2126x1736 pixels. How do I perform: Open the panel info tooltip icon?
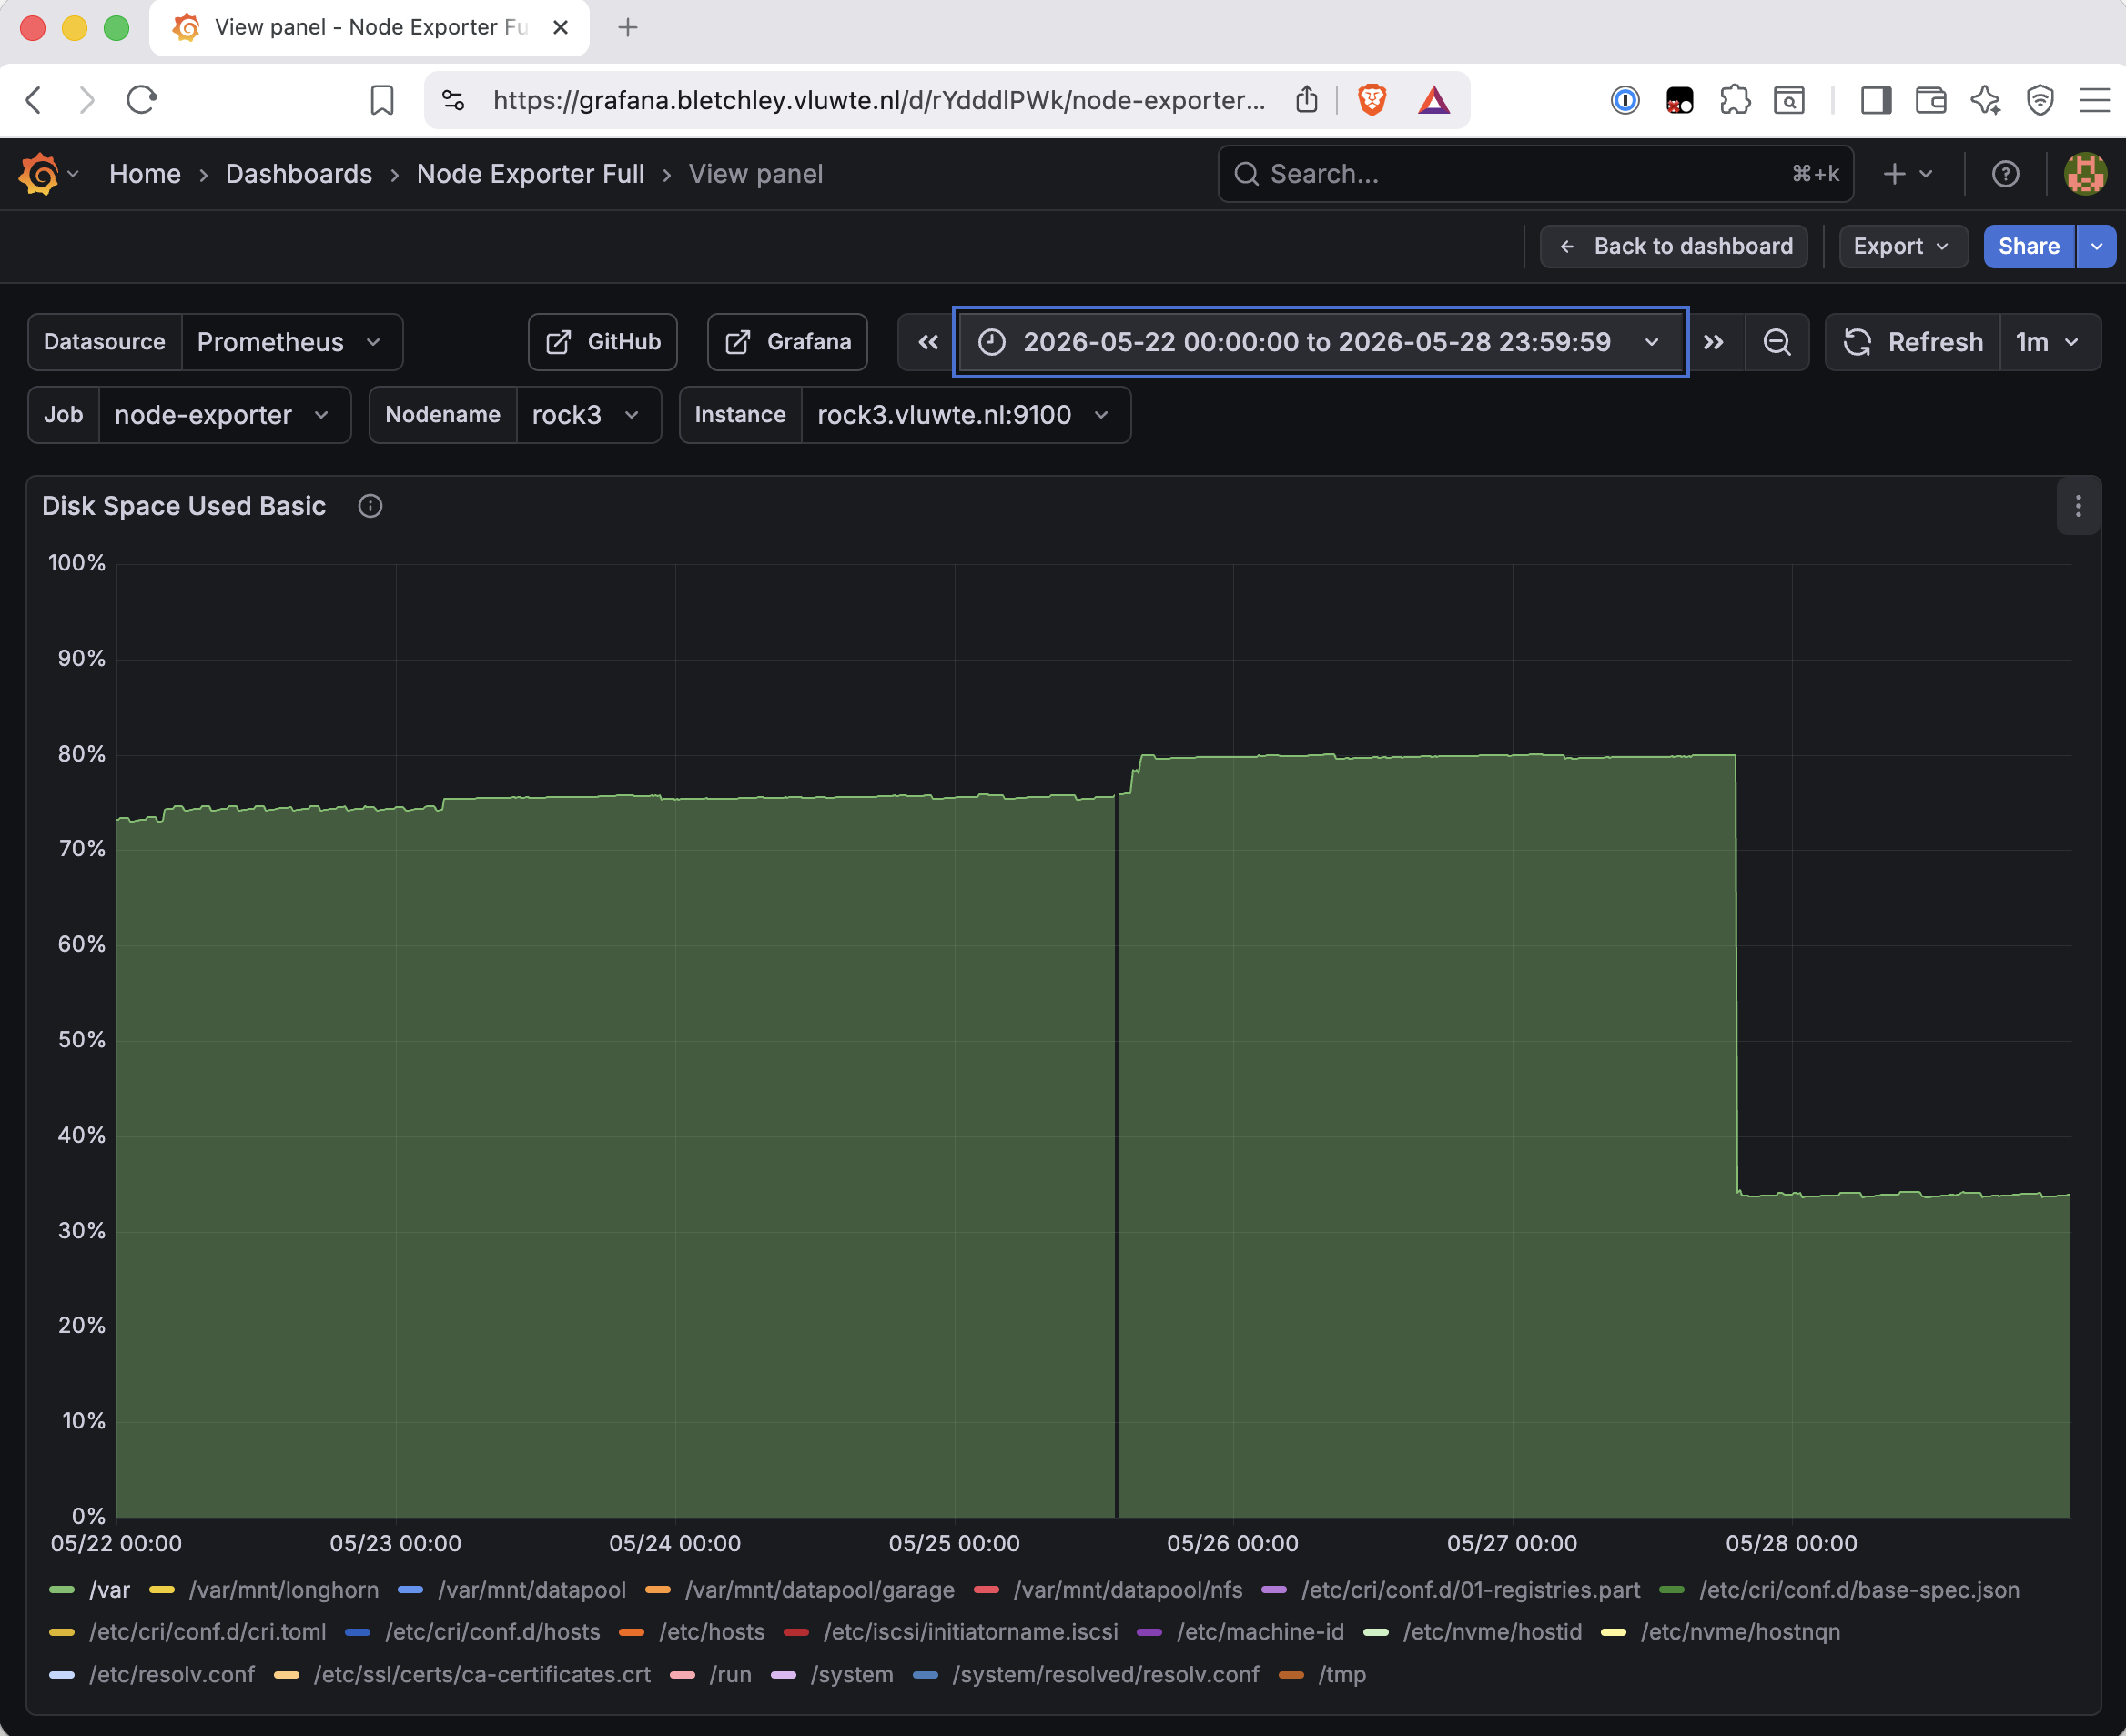click(370, 507)
